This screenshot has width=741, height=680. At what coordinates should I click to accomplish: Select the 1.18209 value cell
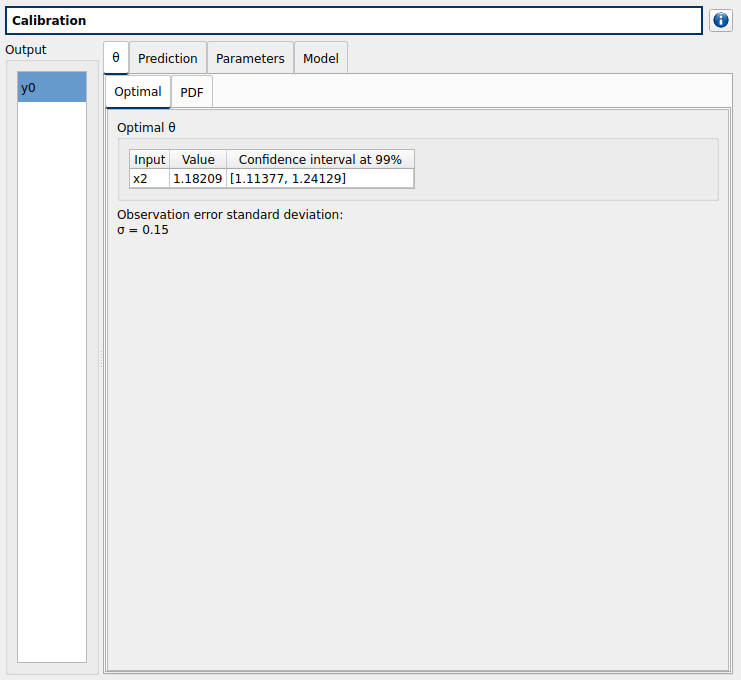click(198, 178)
